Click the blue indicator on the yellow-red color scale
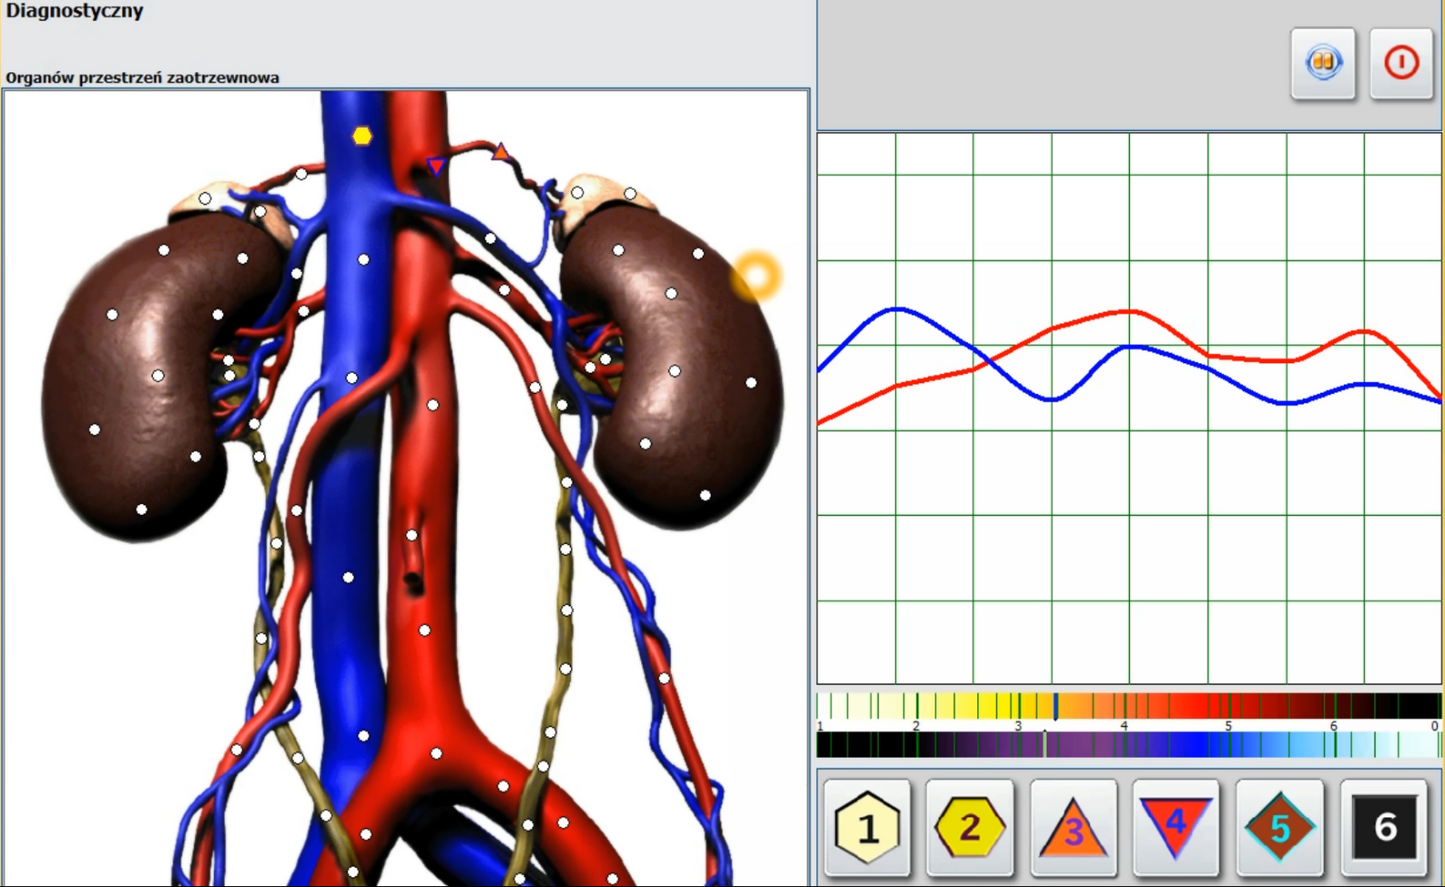 point(1056,706)
